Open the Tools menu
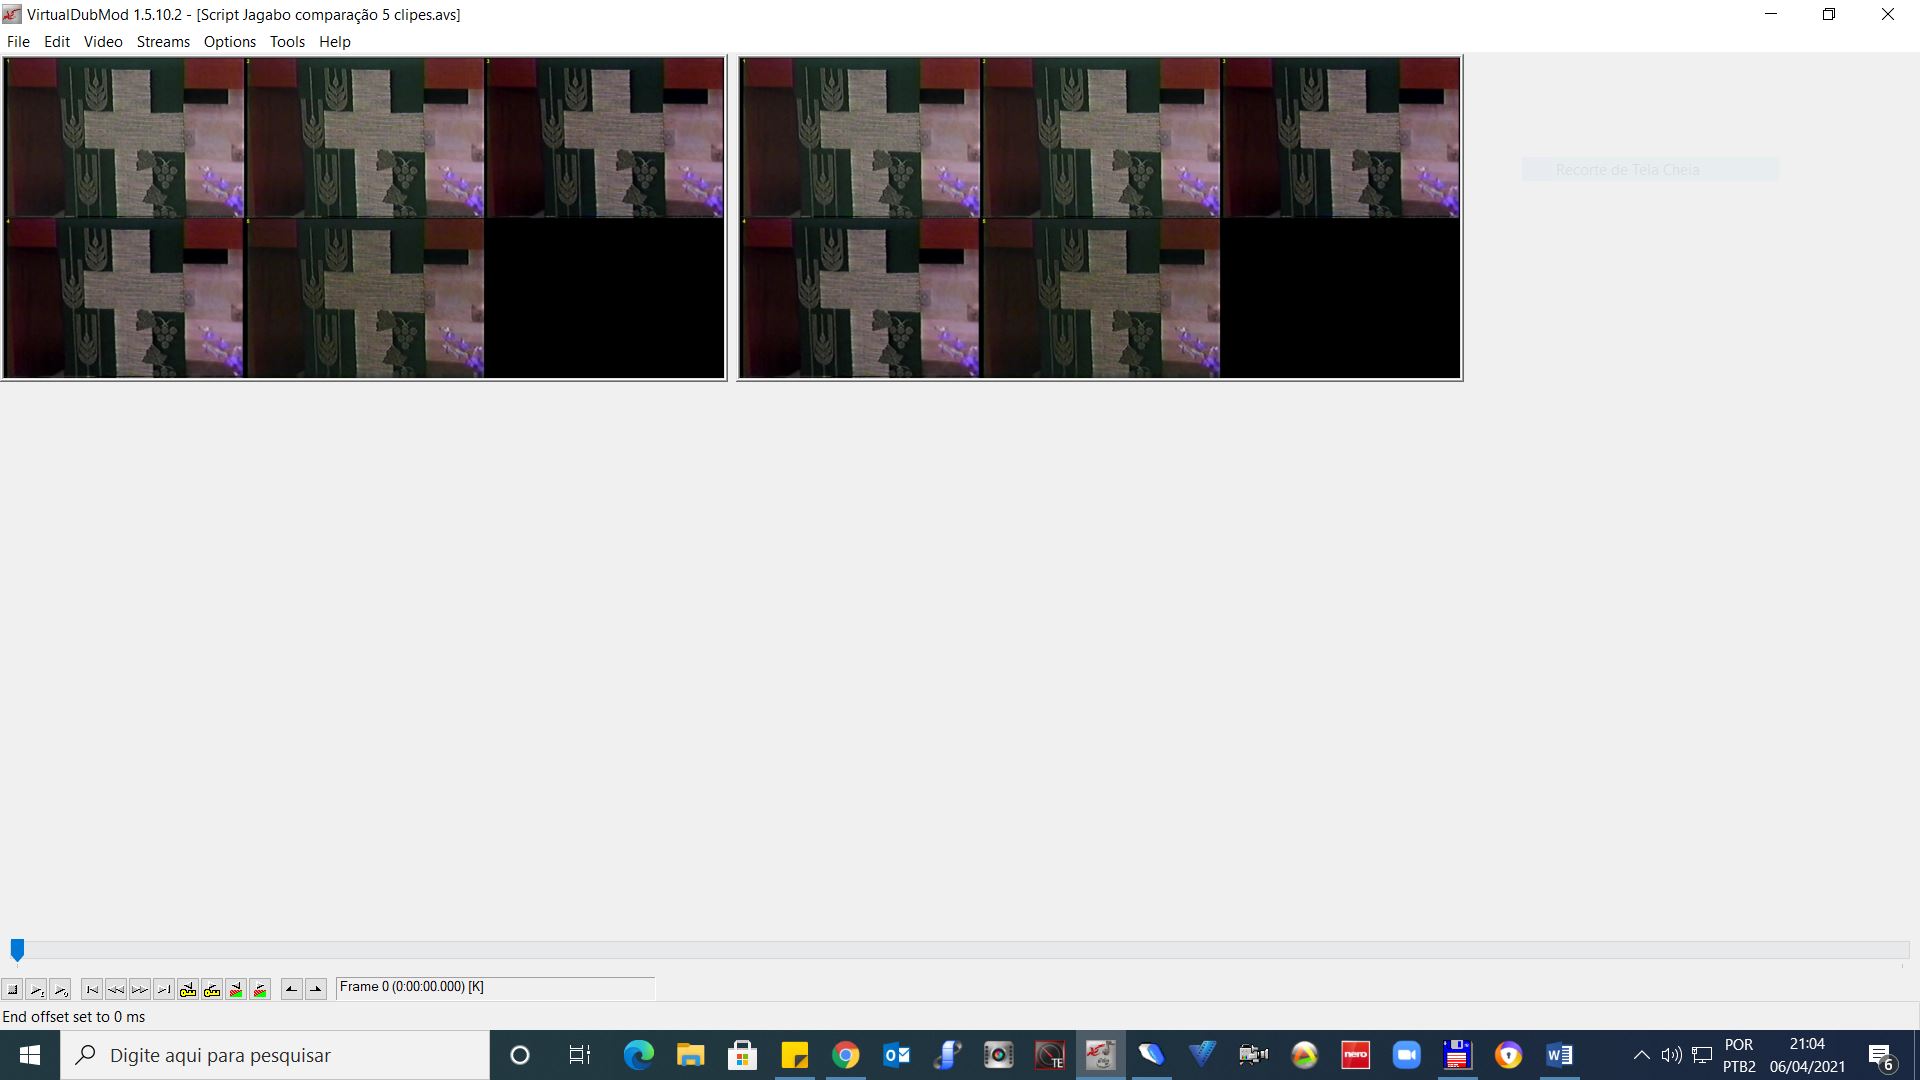 click(287, 42)
